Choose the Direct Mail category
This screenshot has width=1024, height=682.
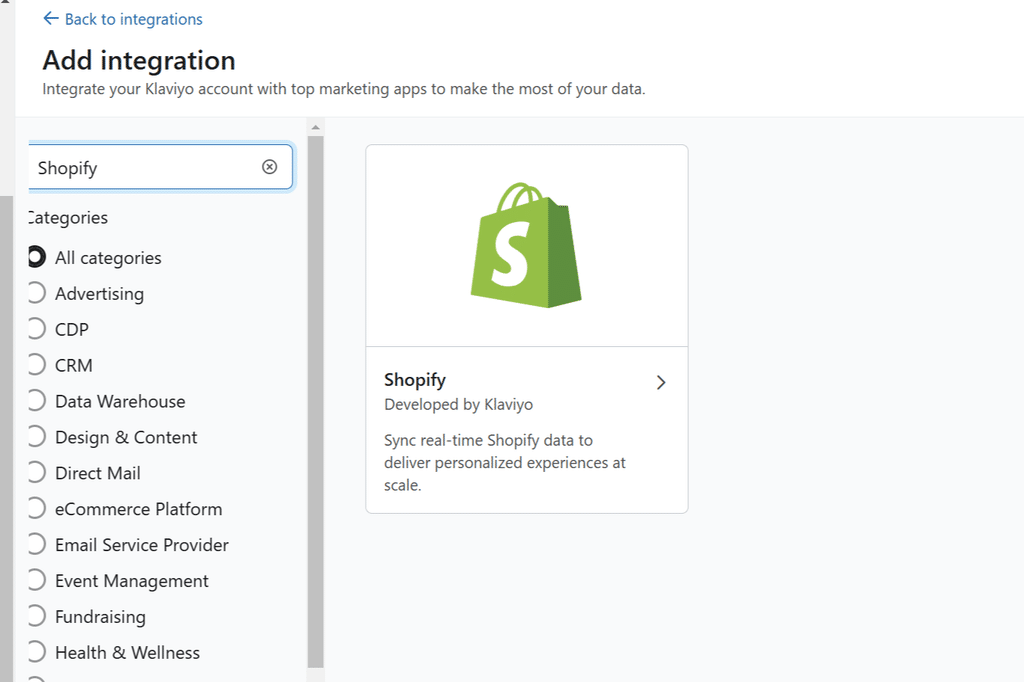(36, 473)
